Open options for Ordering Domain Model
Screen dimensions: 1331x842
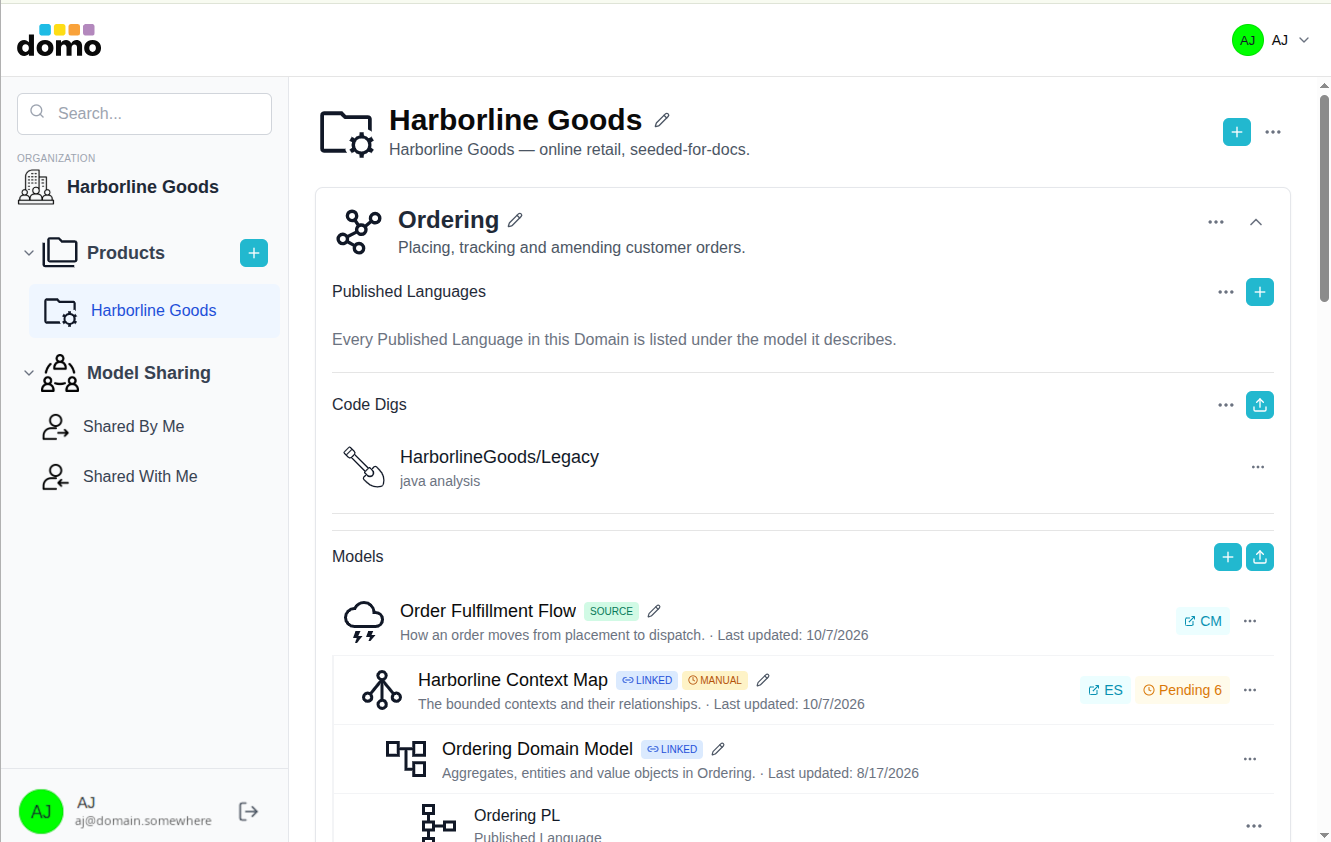tap(1250, 759)
